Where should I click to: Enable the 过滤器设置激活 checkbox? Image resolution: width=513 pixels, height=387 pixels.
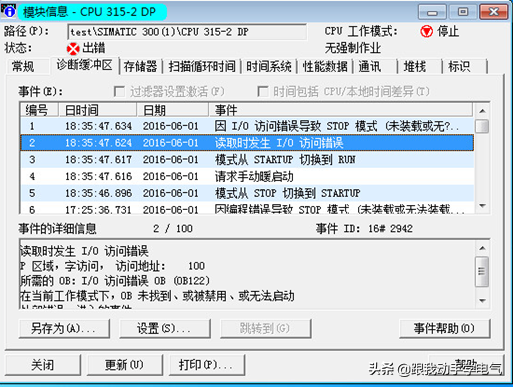(x=119, y=91)
